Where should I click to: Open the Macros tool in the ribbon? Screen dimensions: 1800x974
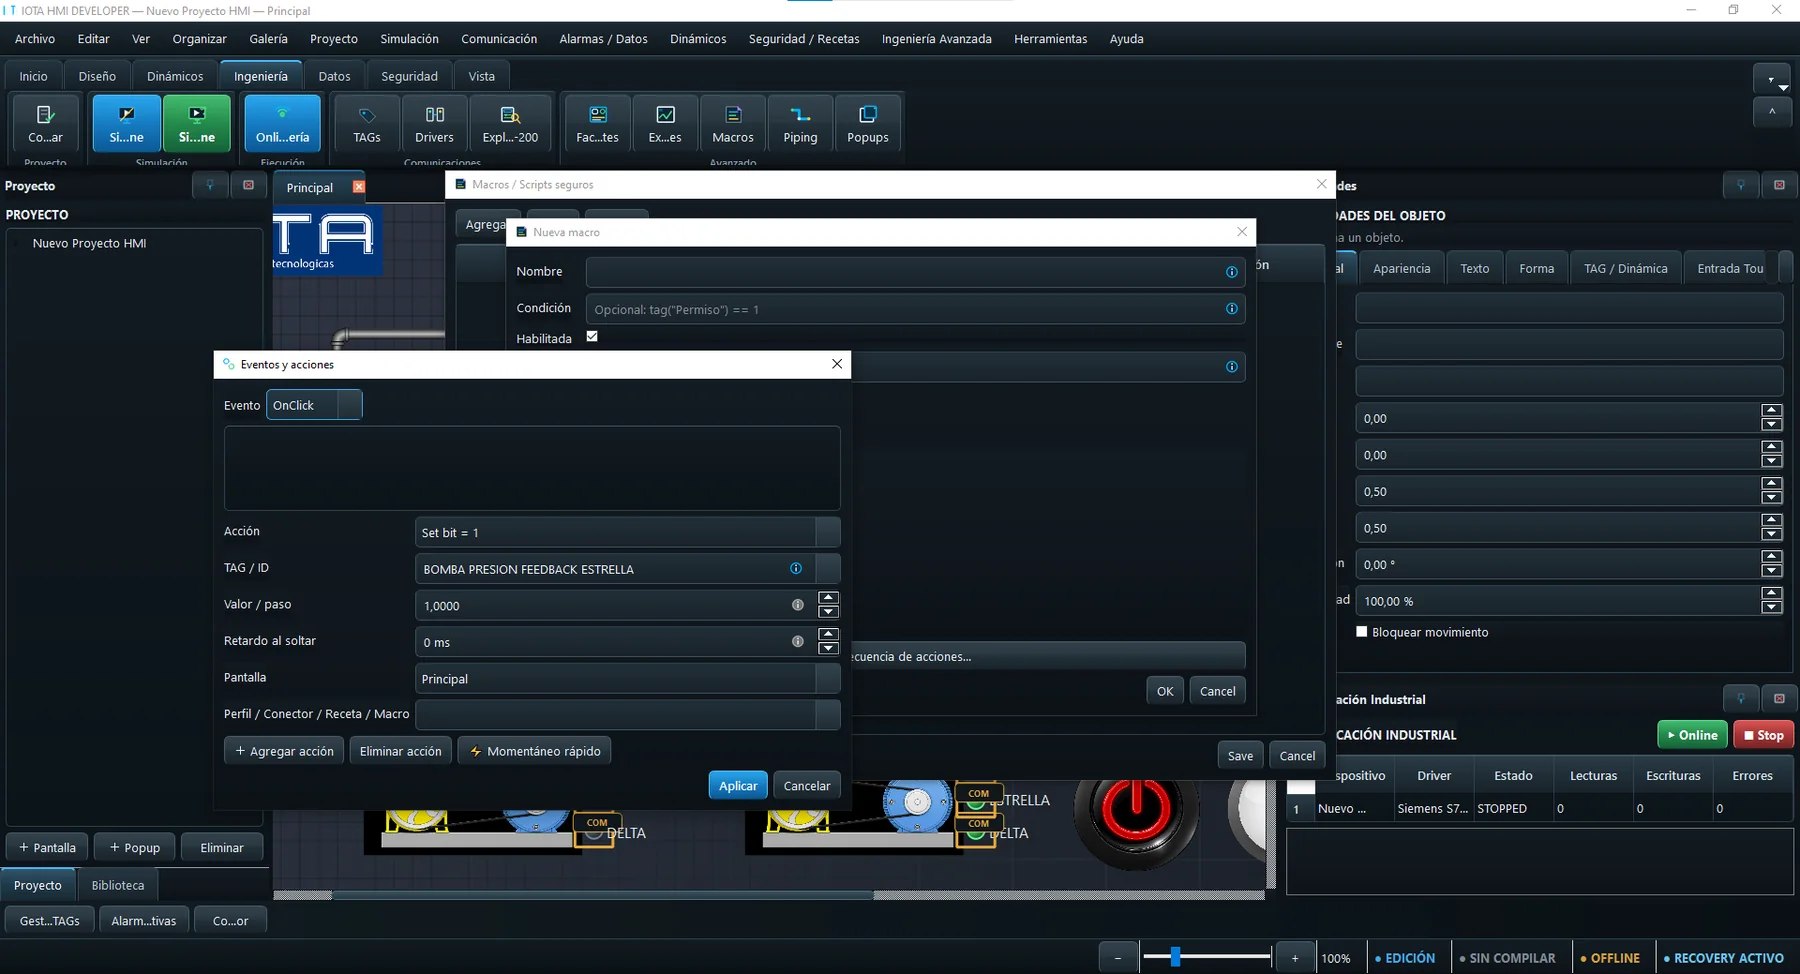coord(733,123)
